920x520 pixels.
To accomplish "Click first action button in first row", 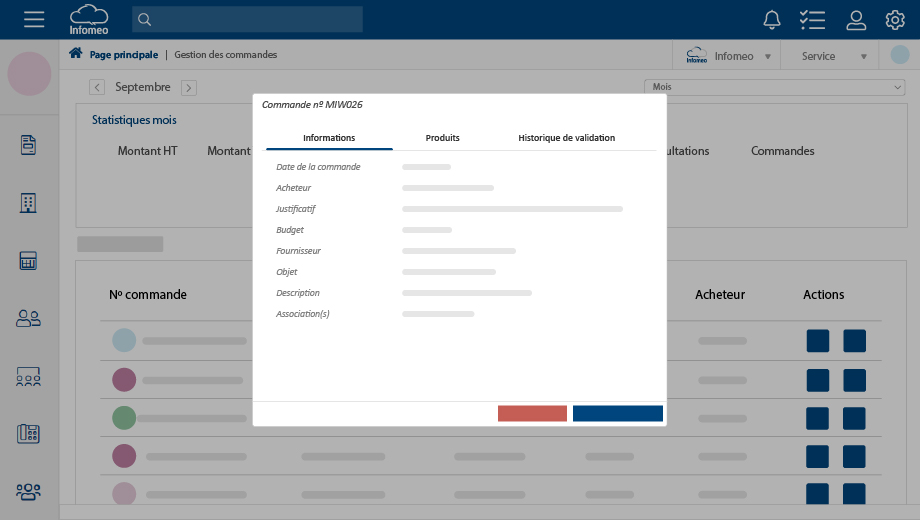I will point(818,341).
